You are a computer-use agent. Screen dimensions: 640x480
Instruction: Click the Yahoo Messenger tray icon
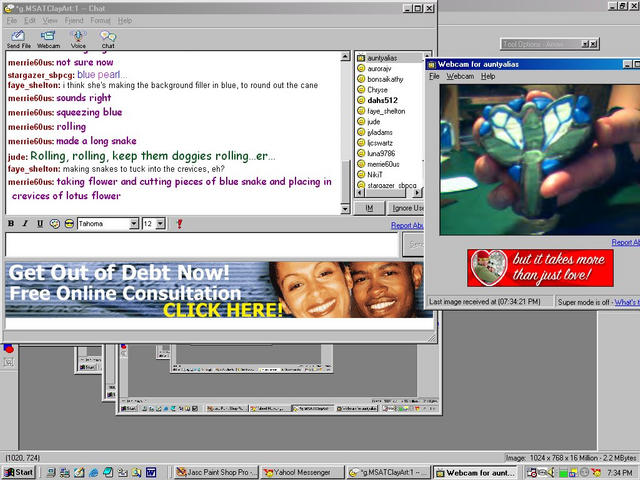[596, 473]
